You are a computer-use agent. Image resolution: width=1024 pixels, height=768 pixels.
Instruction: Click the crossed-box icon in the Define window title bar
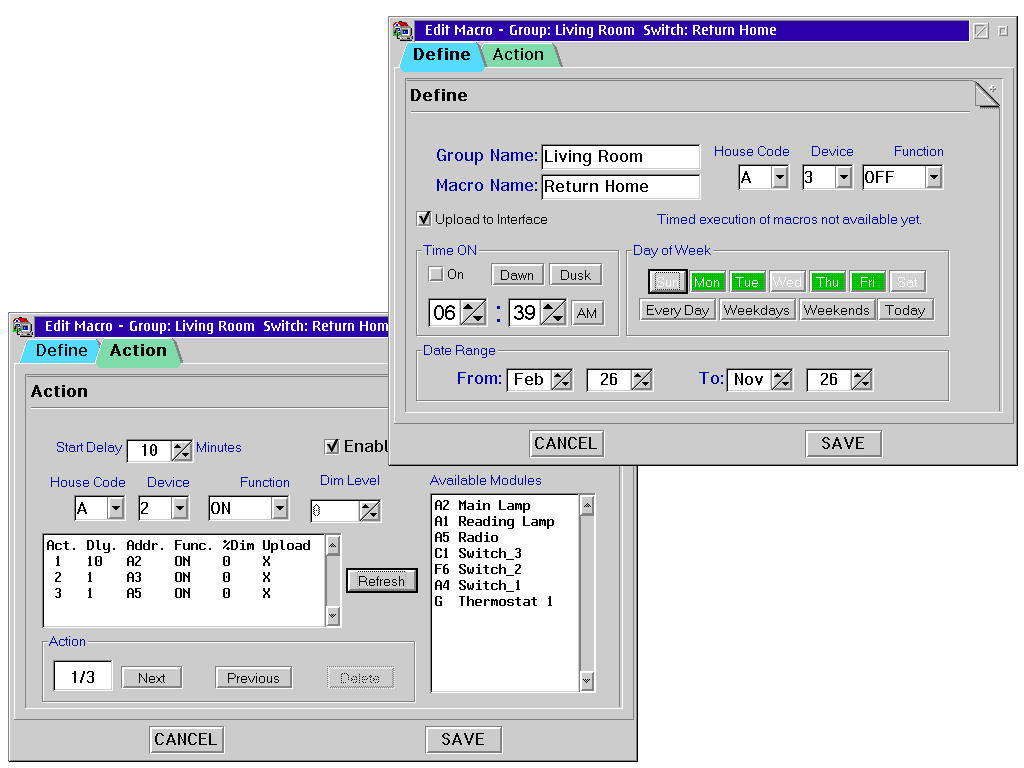coord(981,31)
